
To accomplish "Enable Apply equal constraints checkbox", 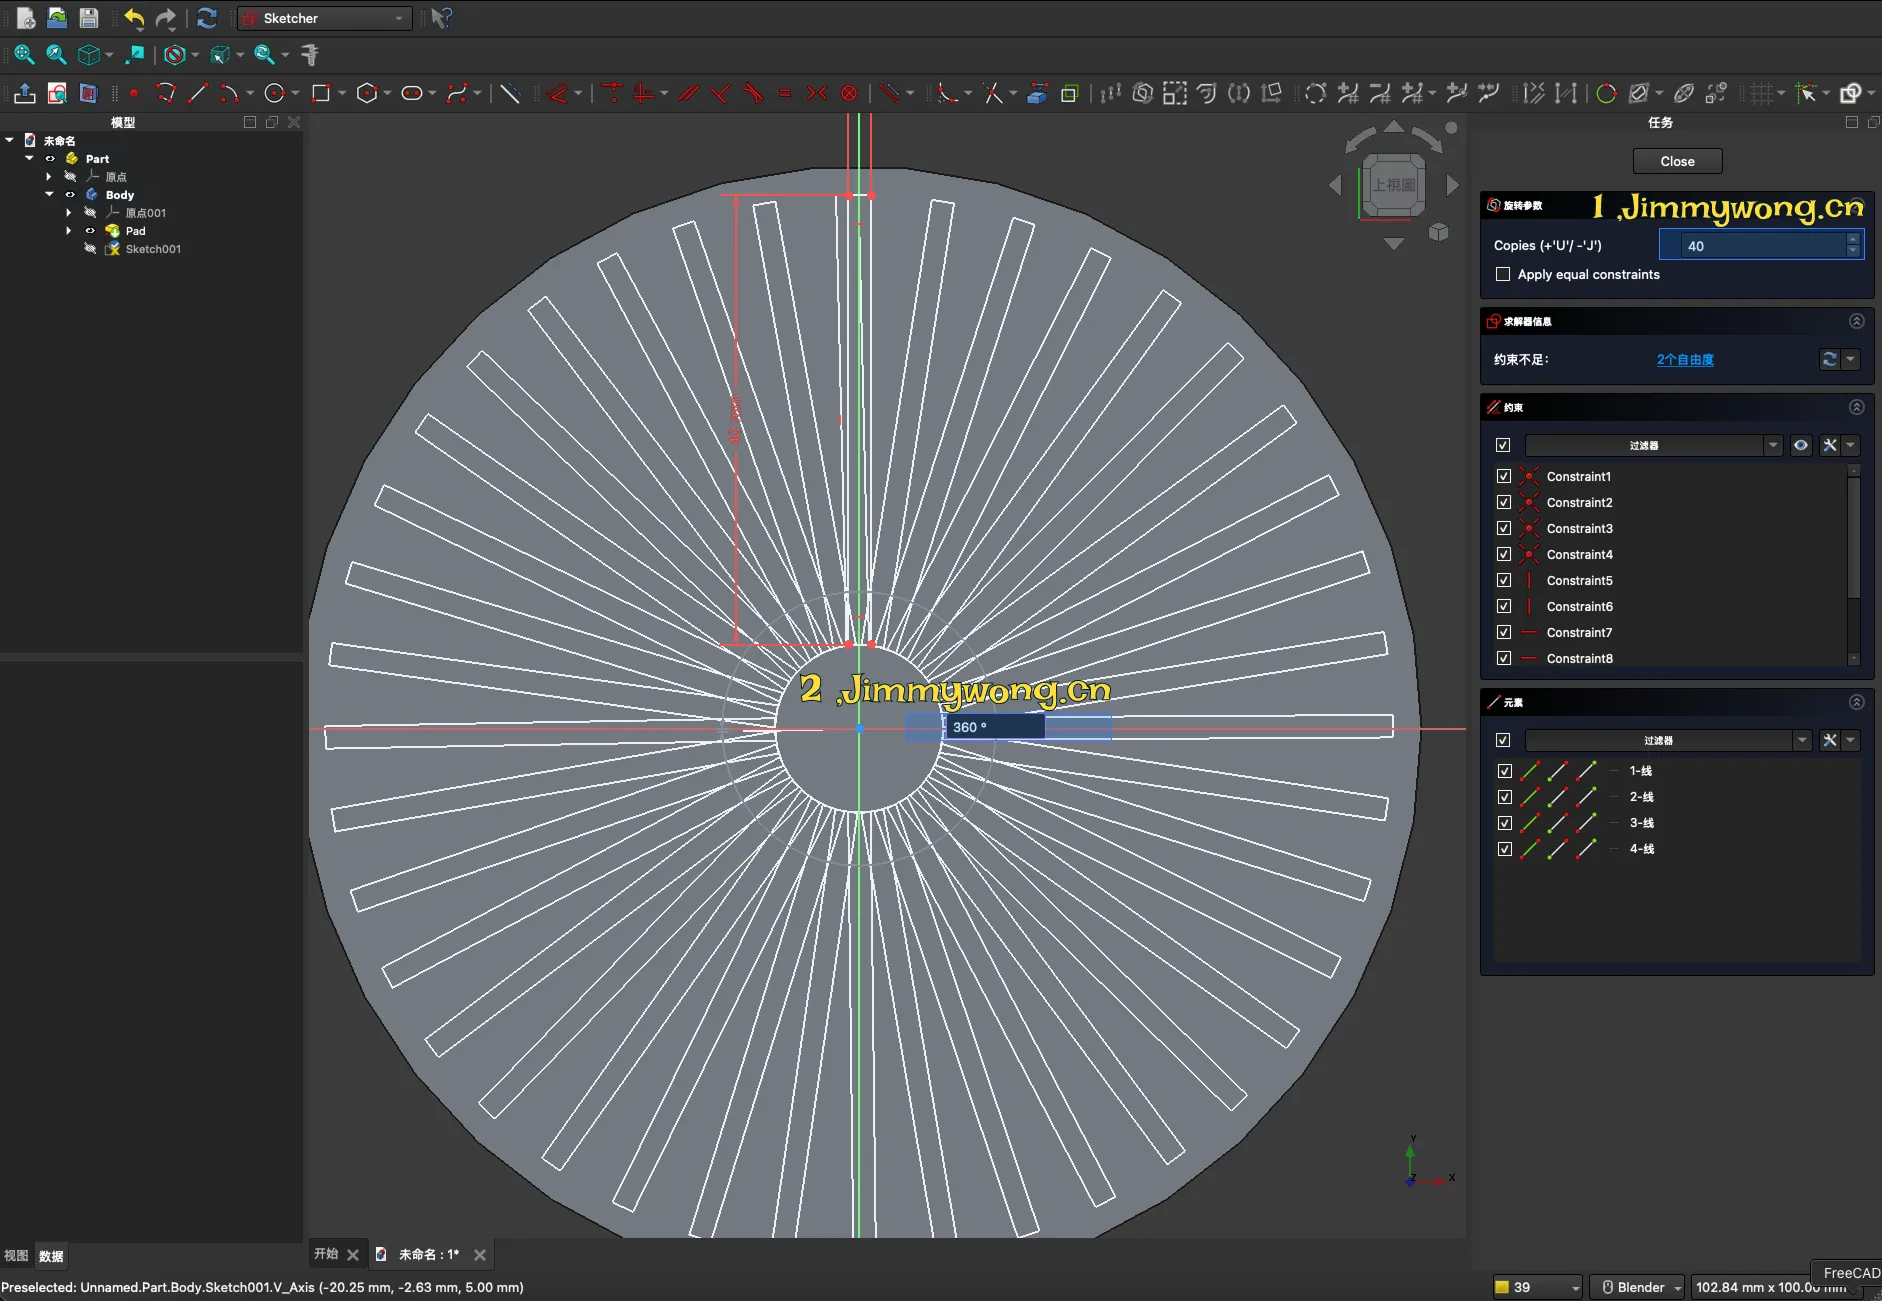I will pos(1503,274).
